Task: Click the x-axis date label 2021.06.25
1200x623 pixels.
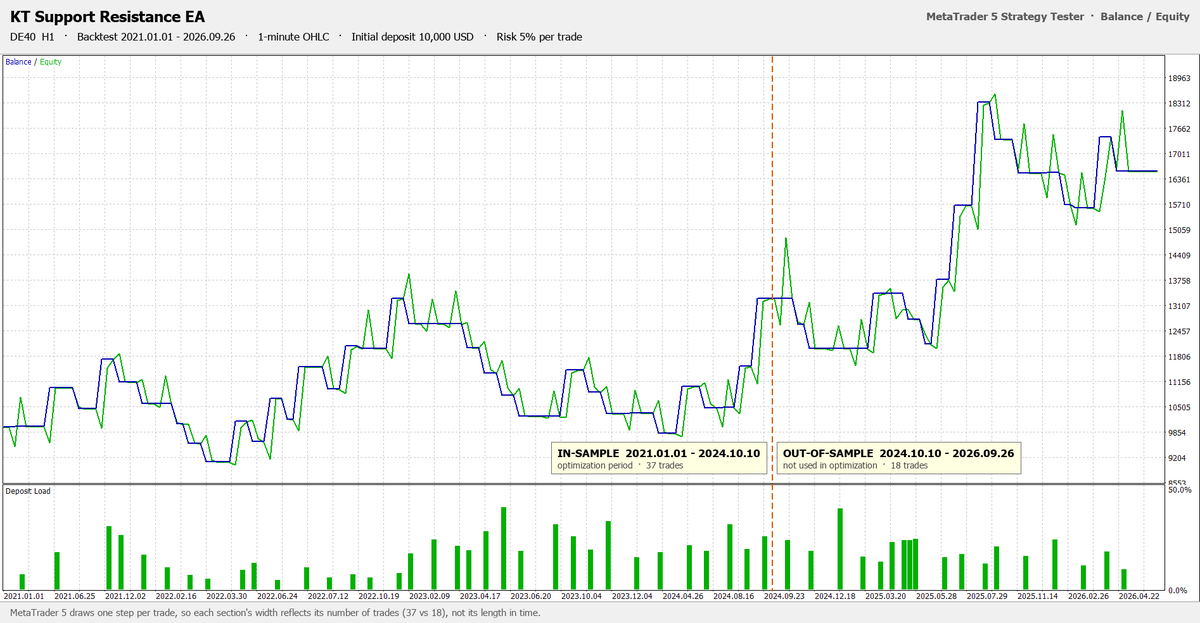Action: tap(77, 596)
